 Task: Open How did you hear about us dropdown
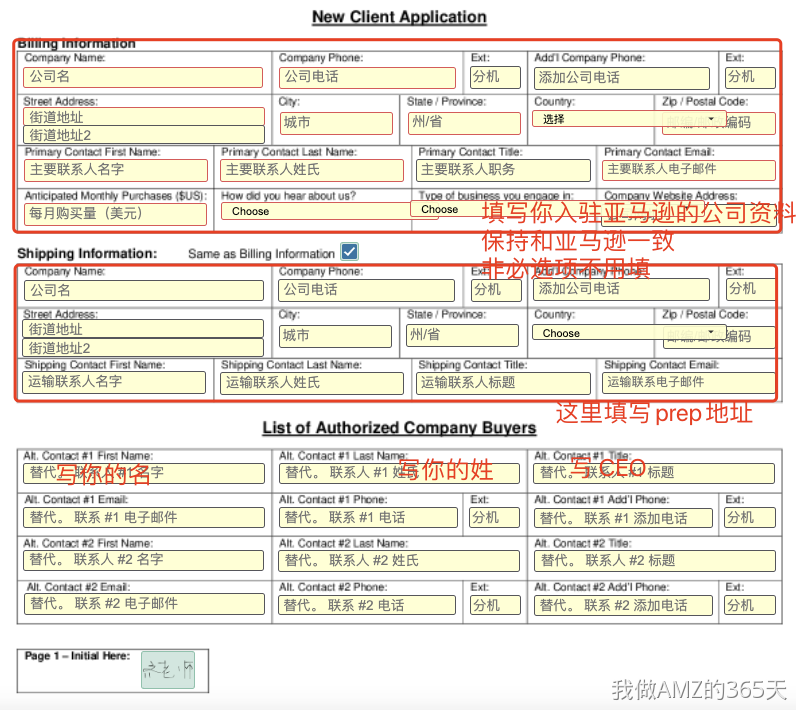[329, 211]
